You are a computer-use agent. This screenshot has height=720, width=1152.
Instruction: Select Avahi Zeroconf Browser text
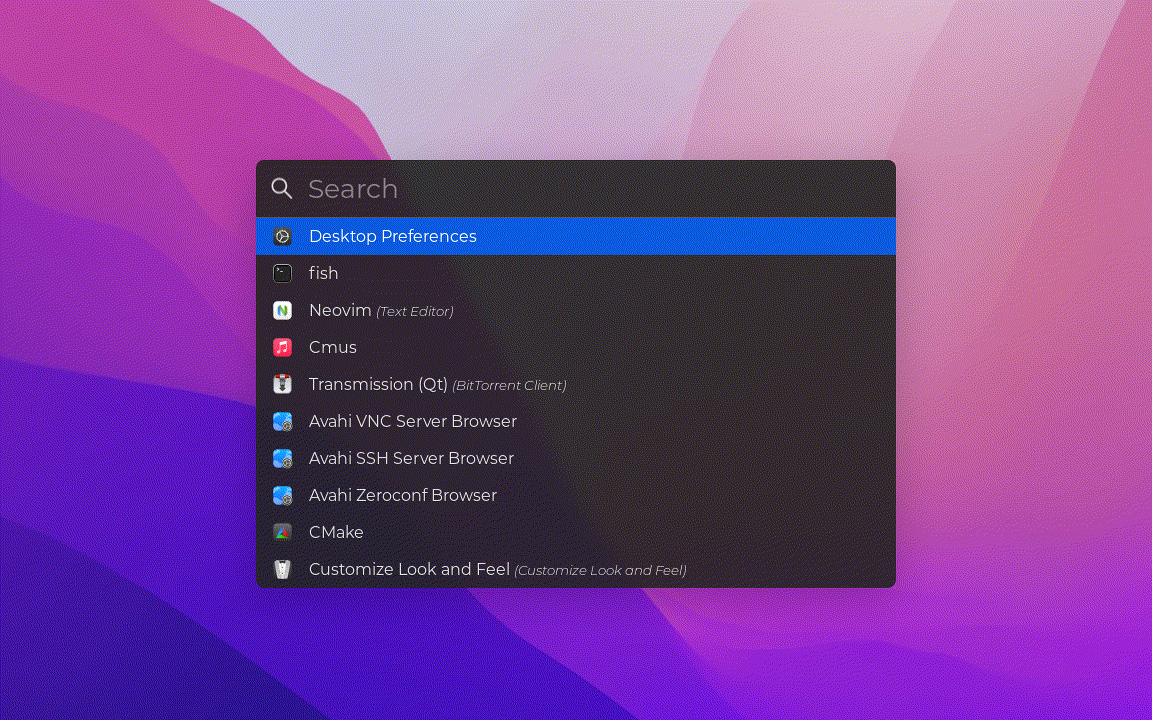[x=403, y=495]
